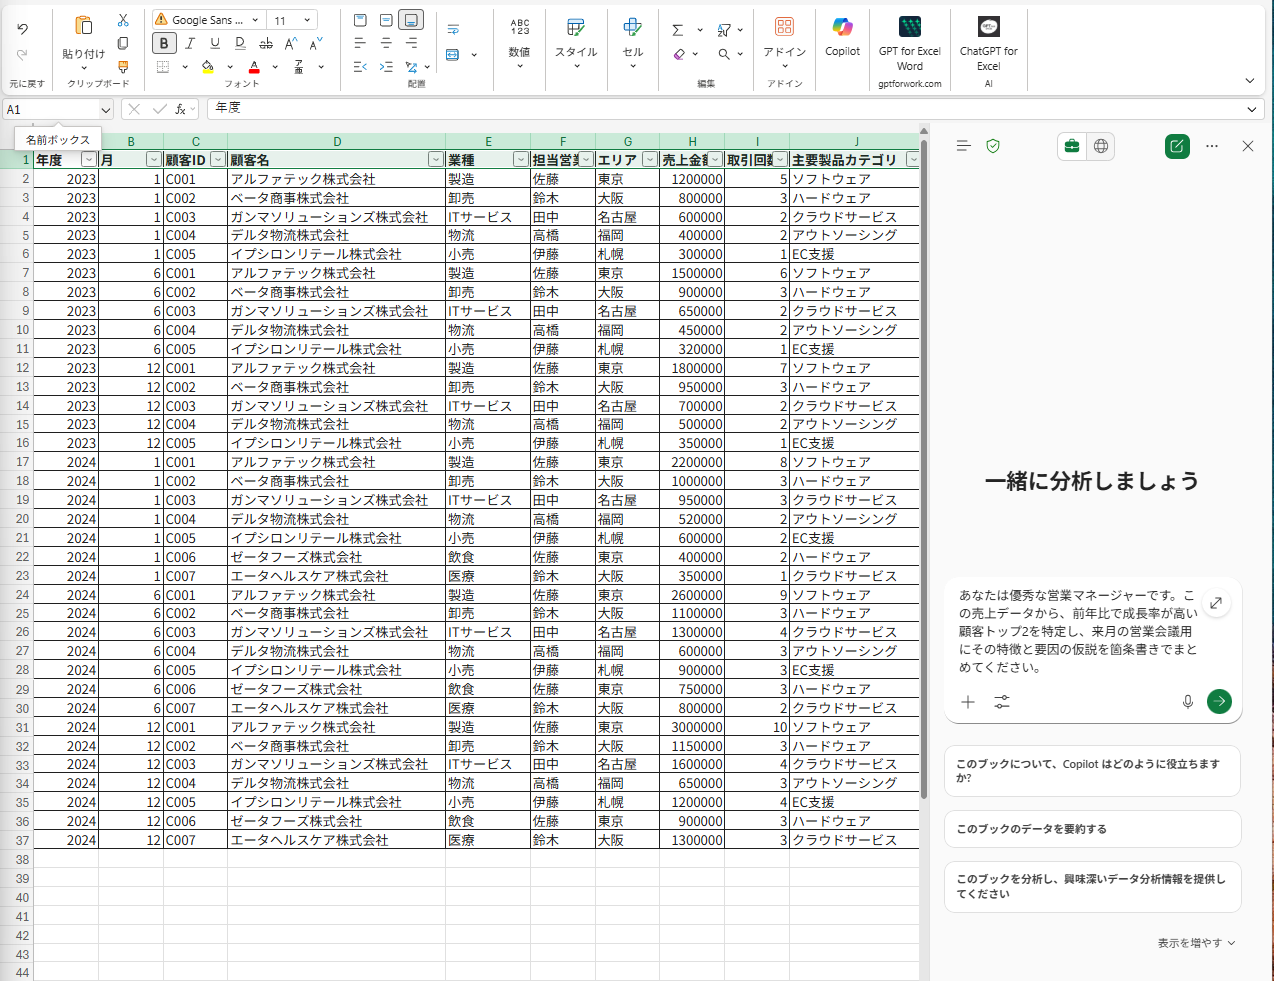Viewport: 1274px width, 981px height.
Task: Click the microphone icon in Copilot input
Action: [1187, 702]
